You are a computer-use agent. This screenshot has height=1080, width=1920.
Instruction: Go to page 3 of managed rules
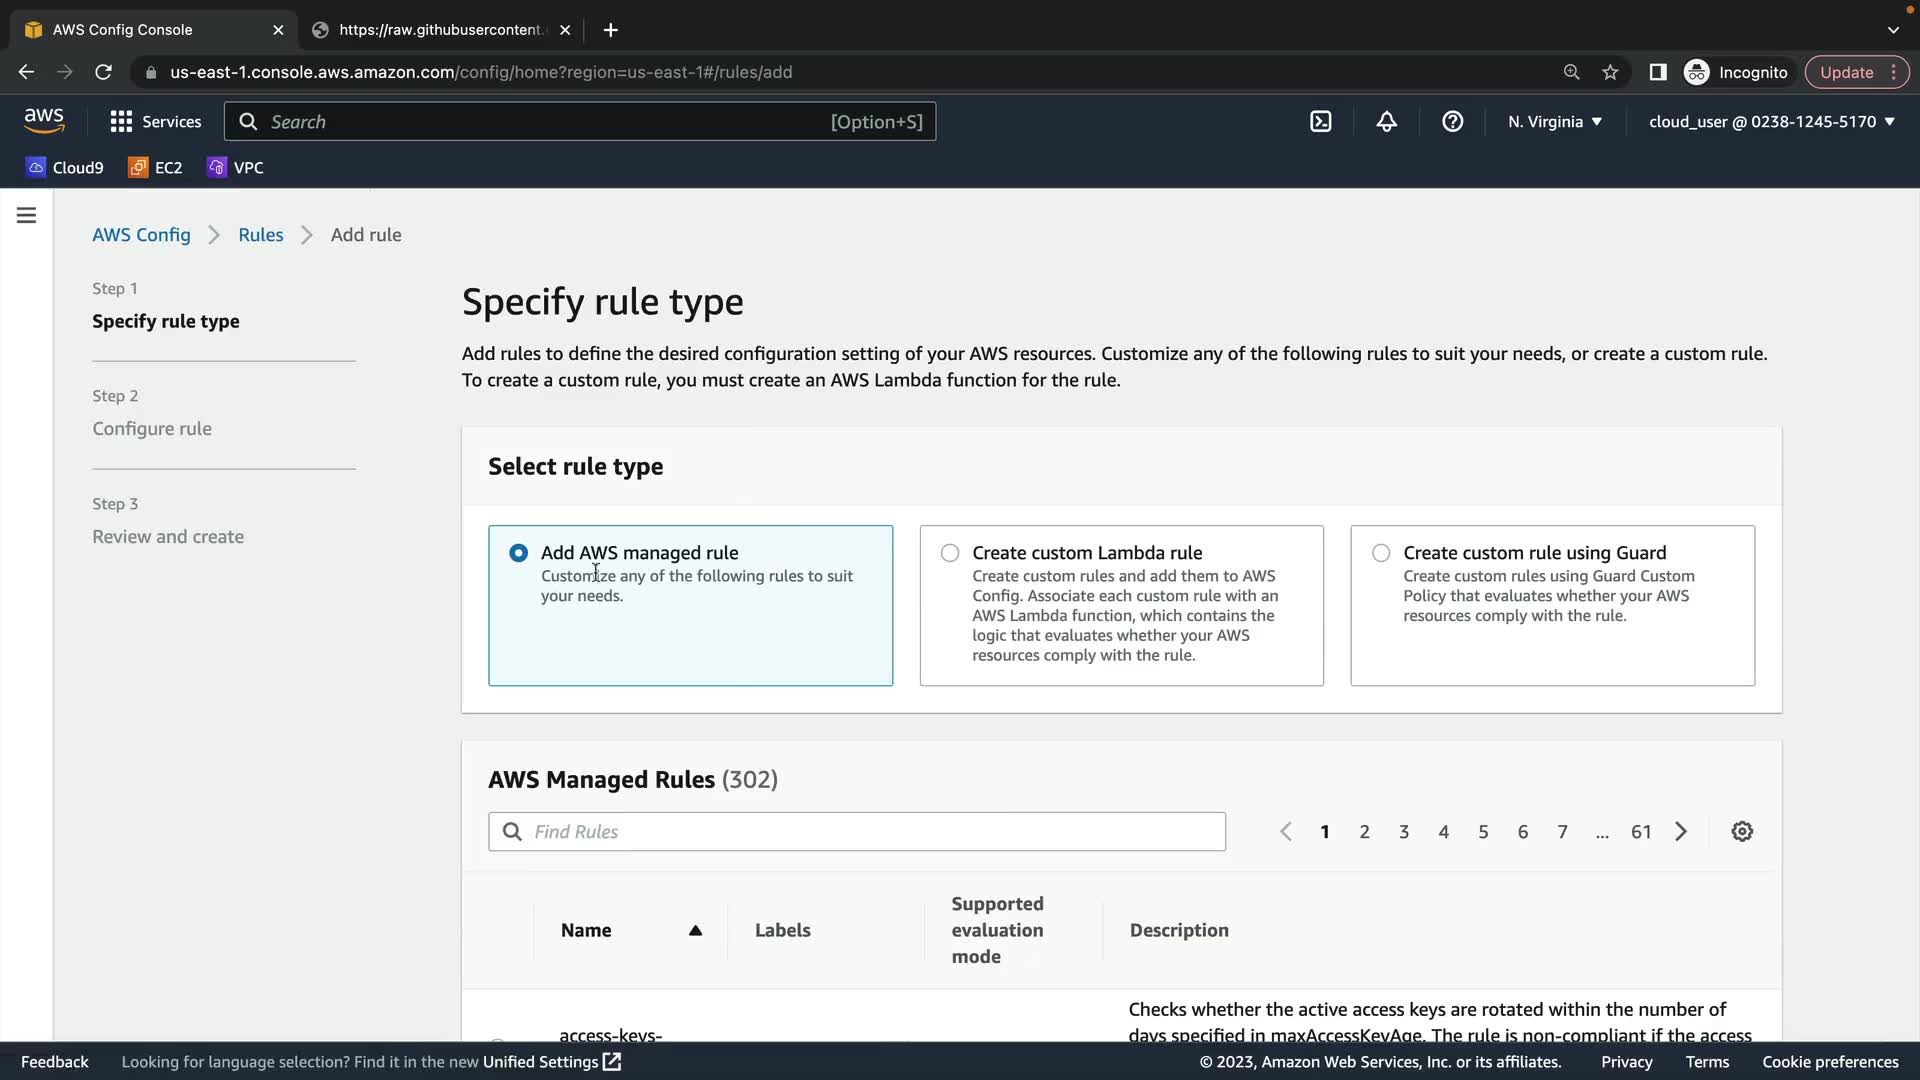1404,832
